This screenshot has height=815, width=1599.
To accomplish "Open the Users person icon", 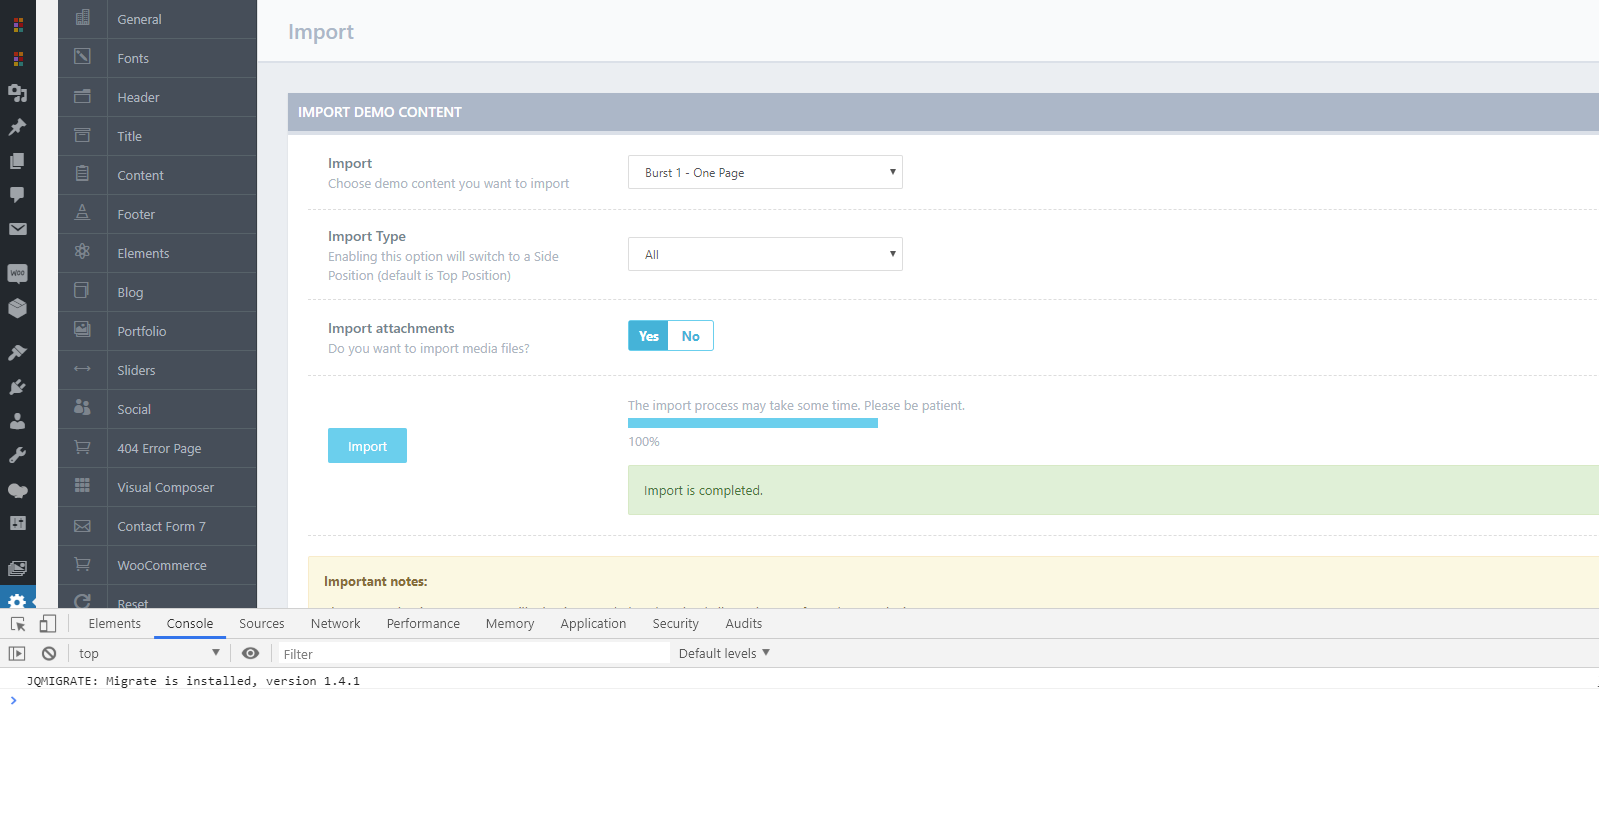I will 17,421.
